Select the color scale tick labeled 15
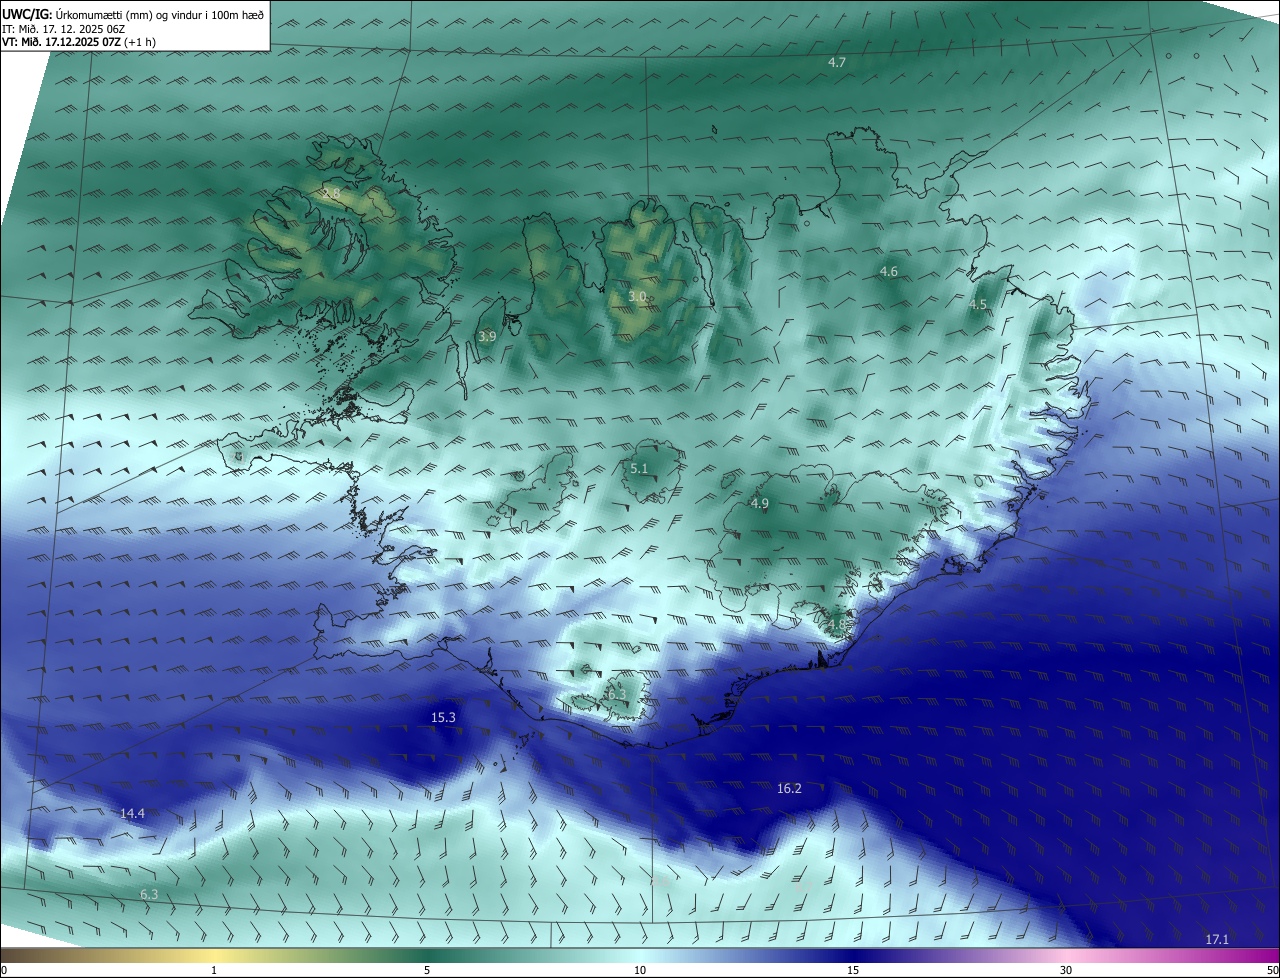 click(853, 970)
